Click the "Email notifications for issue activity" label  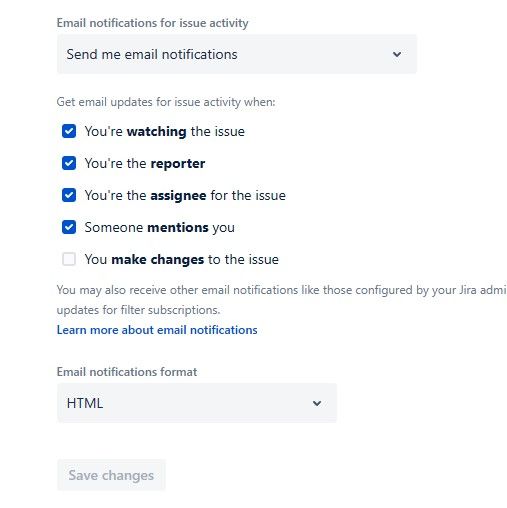tap(152, 23)
